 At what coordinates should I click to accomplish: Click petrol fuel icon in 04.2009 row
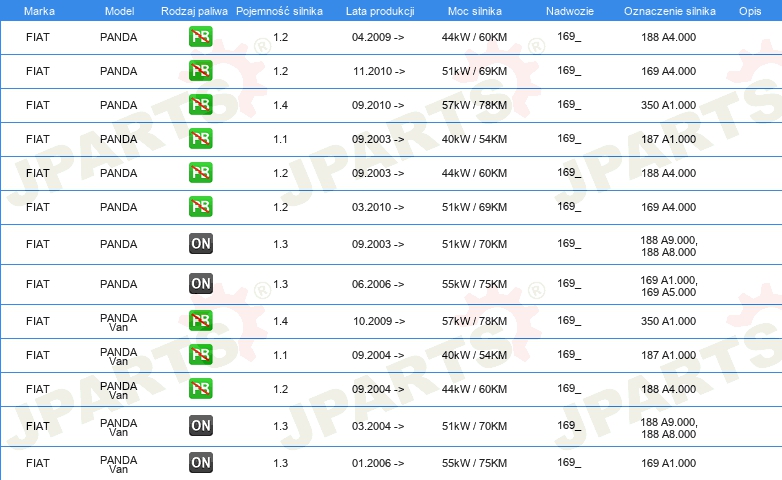click(x=200, y=36)
